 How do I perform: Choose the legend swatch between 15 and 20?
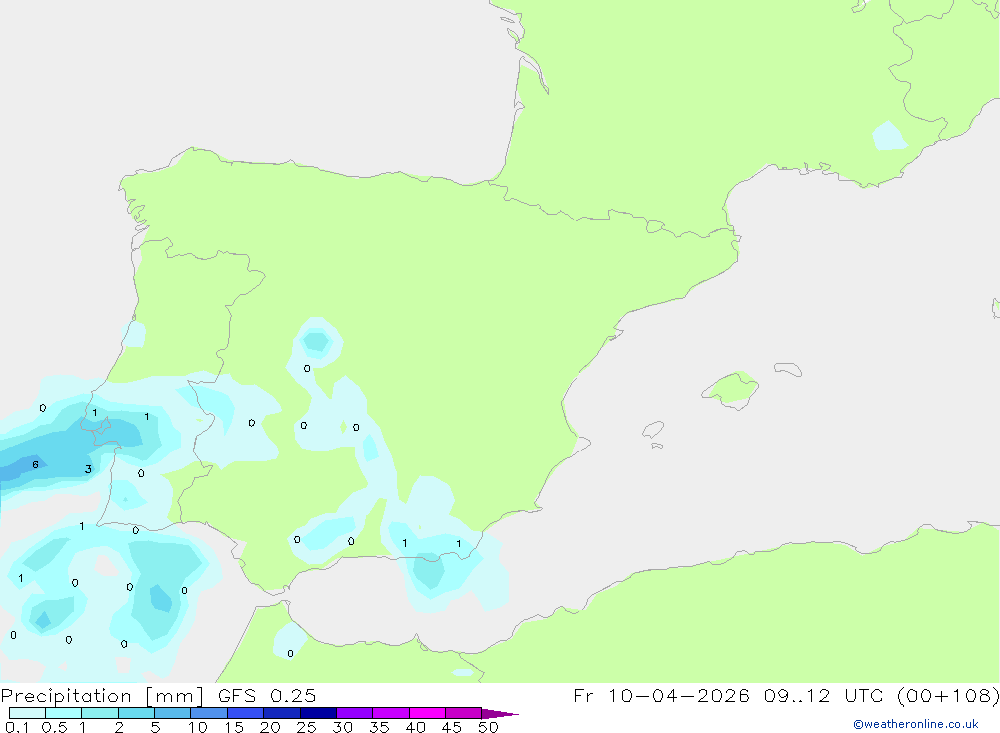tap(246, 713)
